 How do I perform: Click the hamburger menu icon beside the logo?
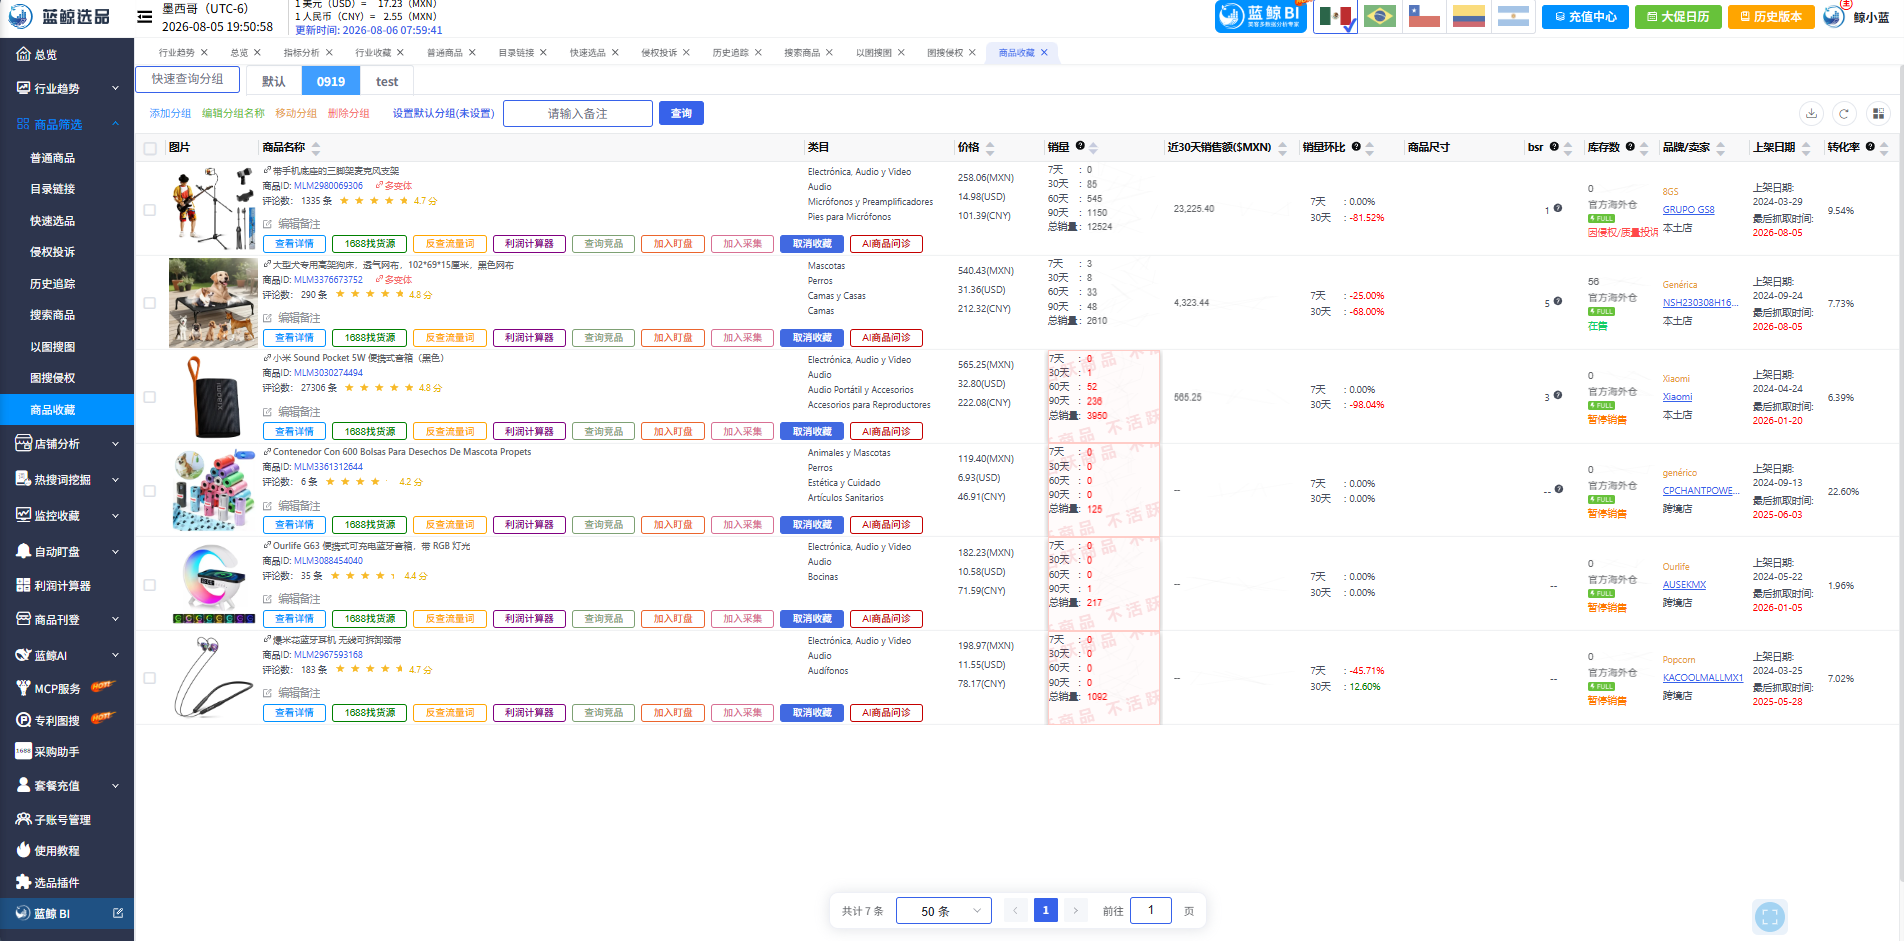(145, 16)
